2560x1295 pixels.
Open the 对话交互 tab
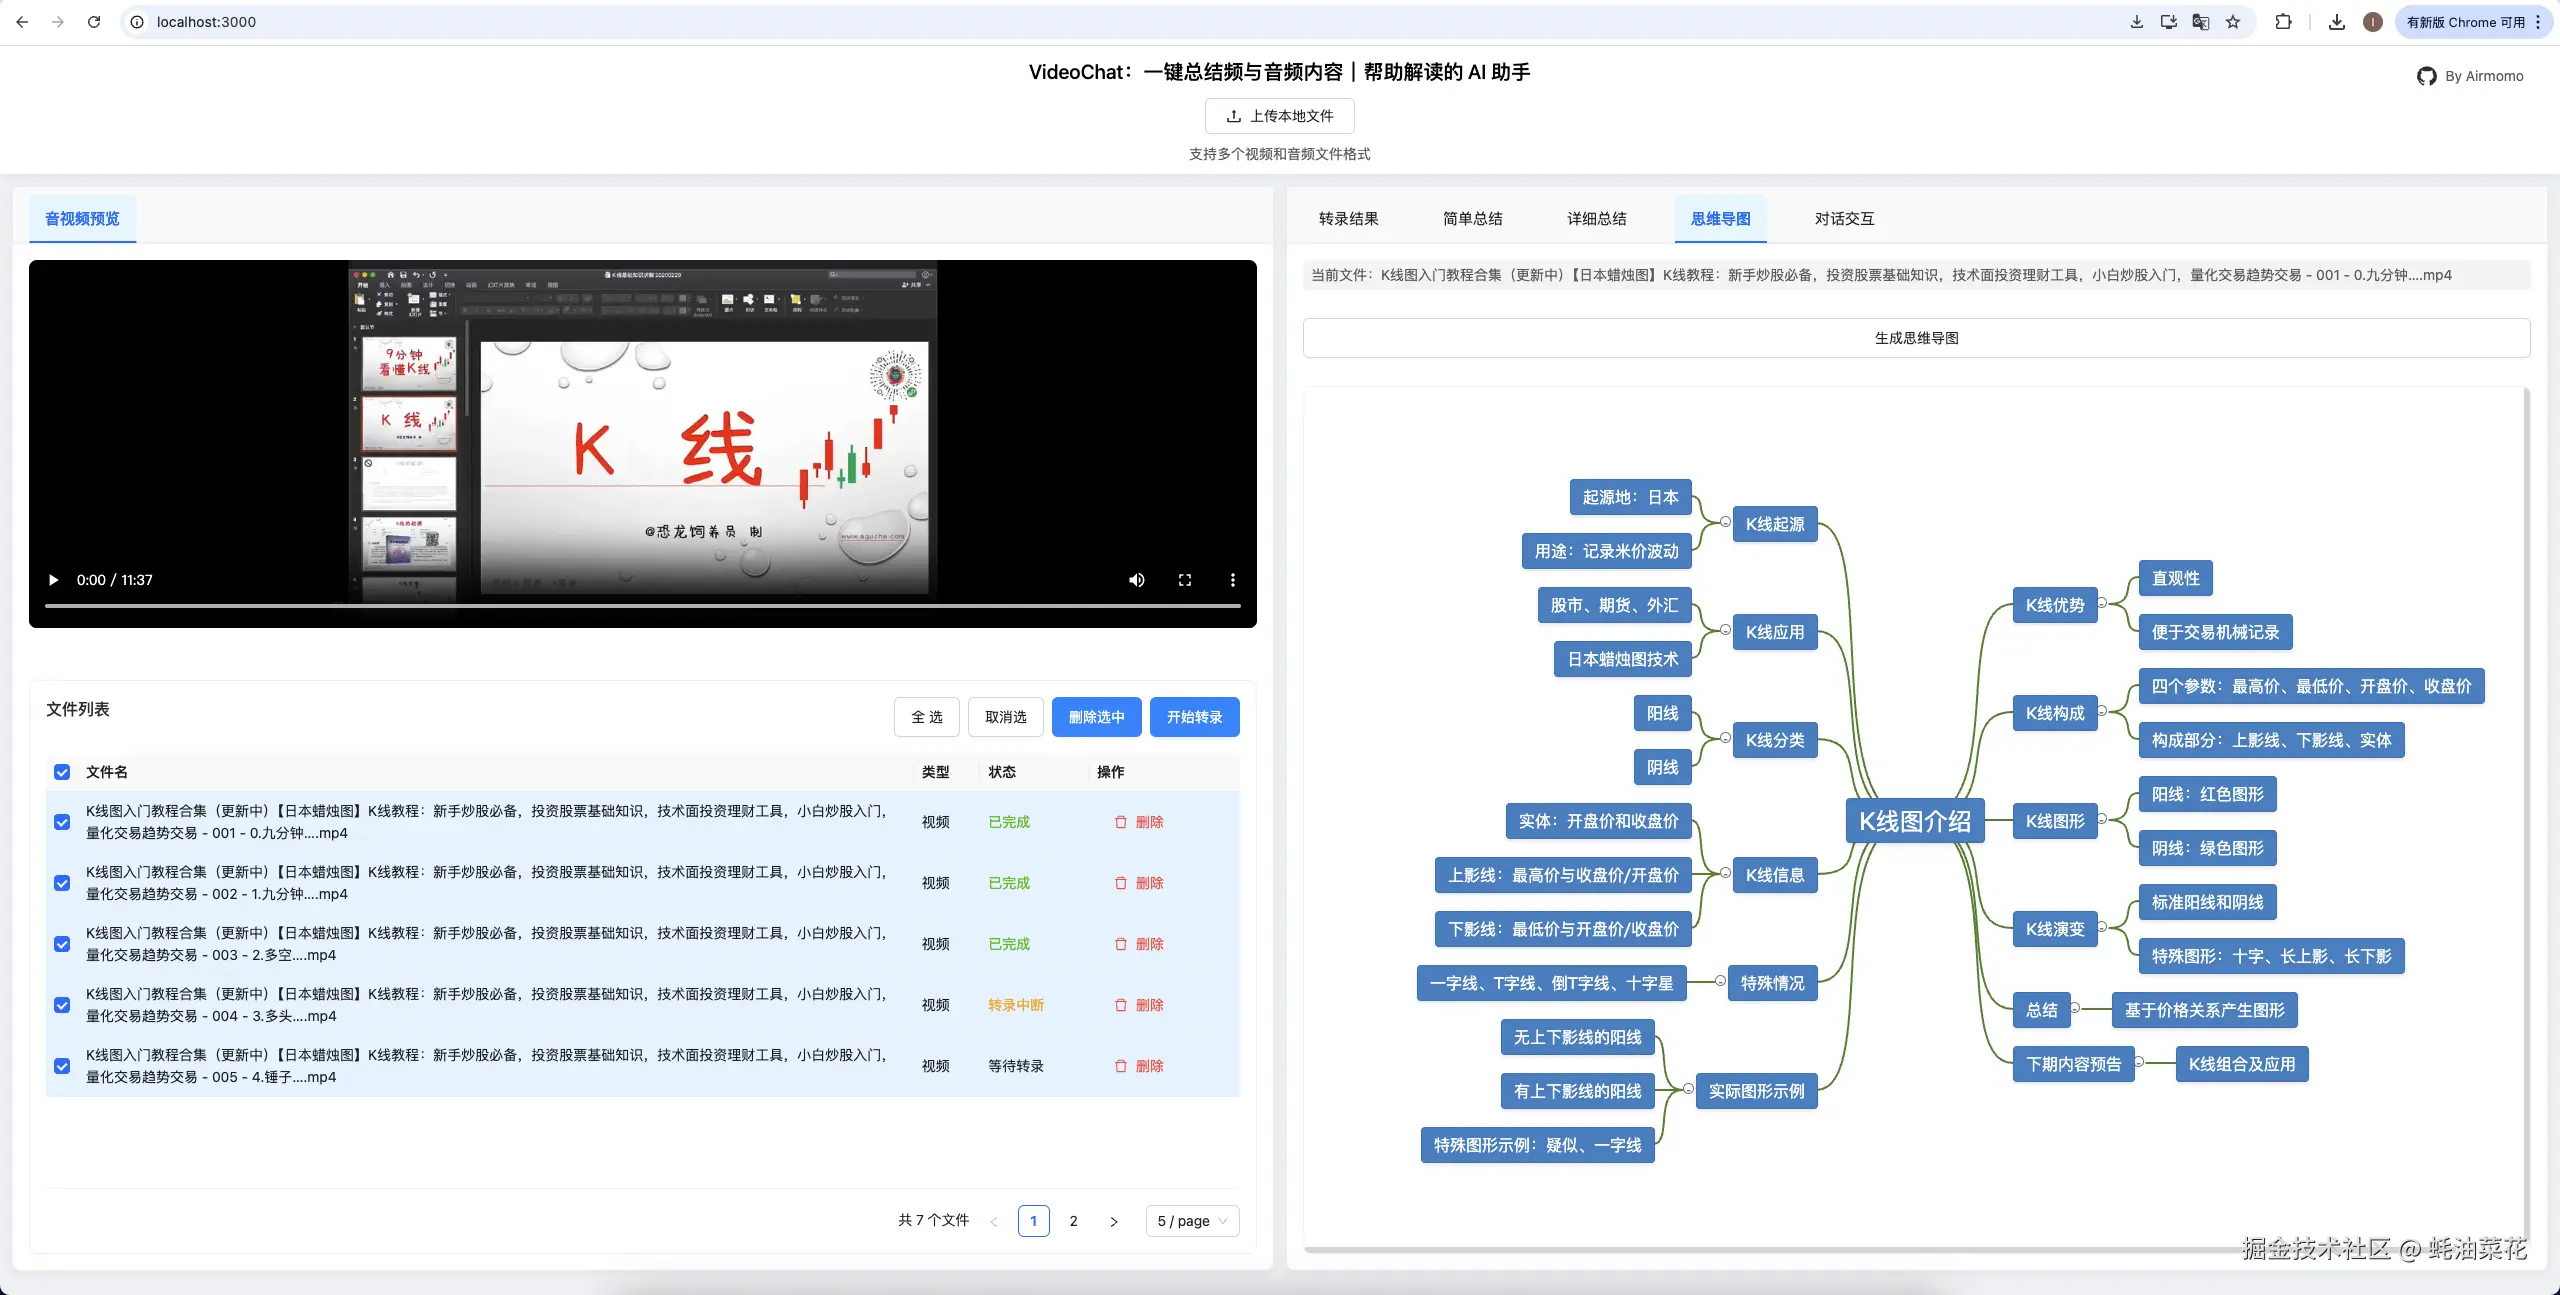1841,218
